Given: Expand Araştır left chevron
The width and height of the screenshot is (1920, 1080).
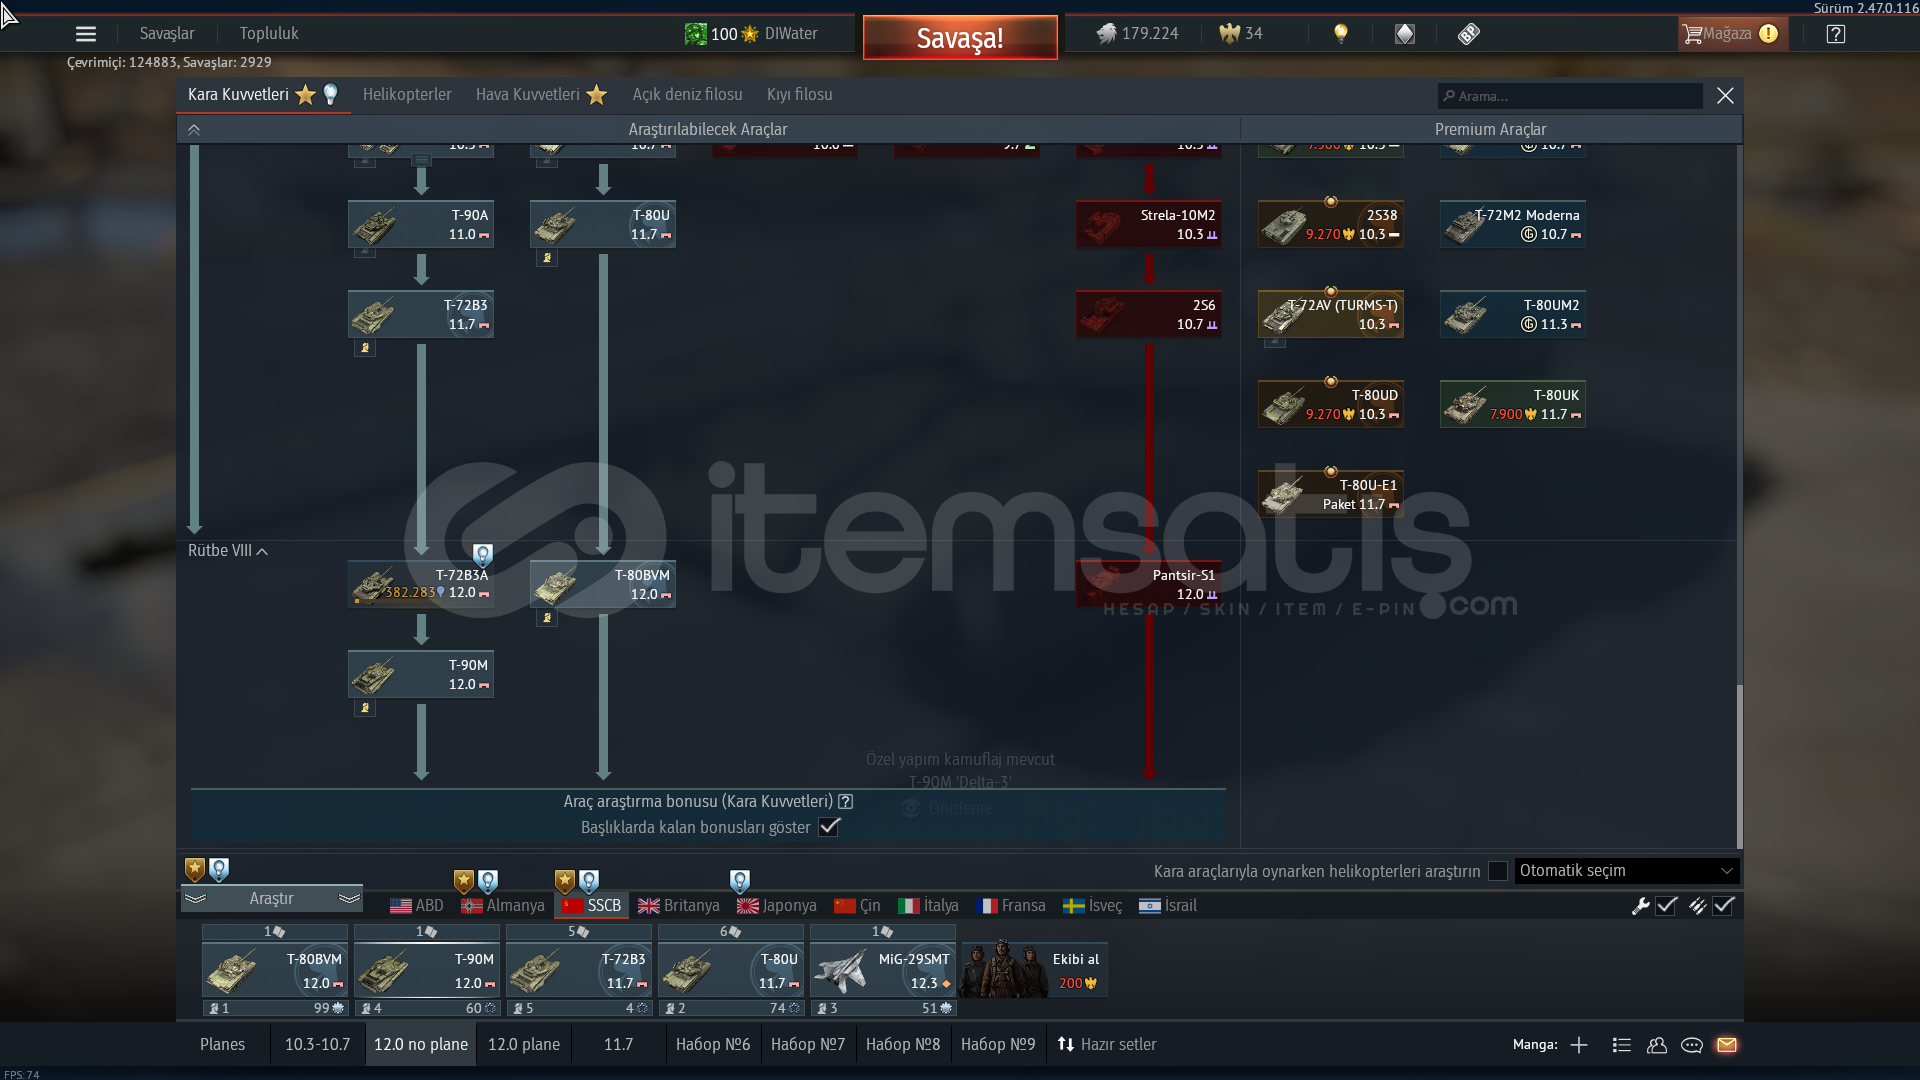Looking at the screenshot, I should (196, 899).
